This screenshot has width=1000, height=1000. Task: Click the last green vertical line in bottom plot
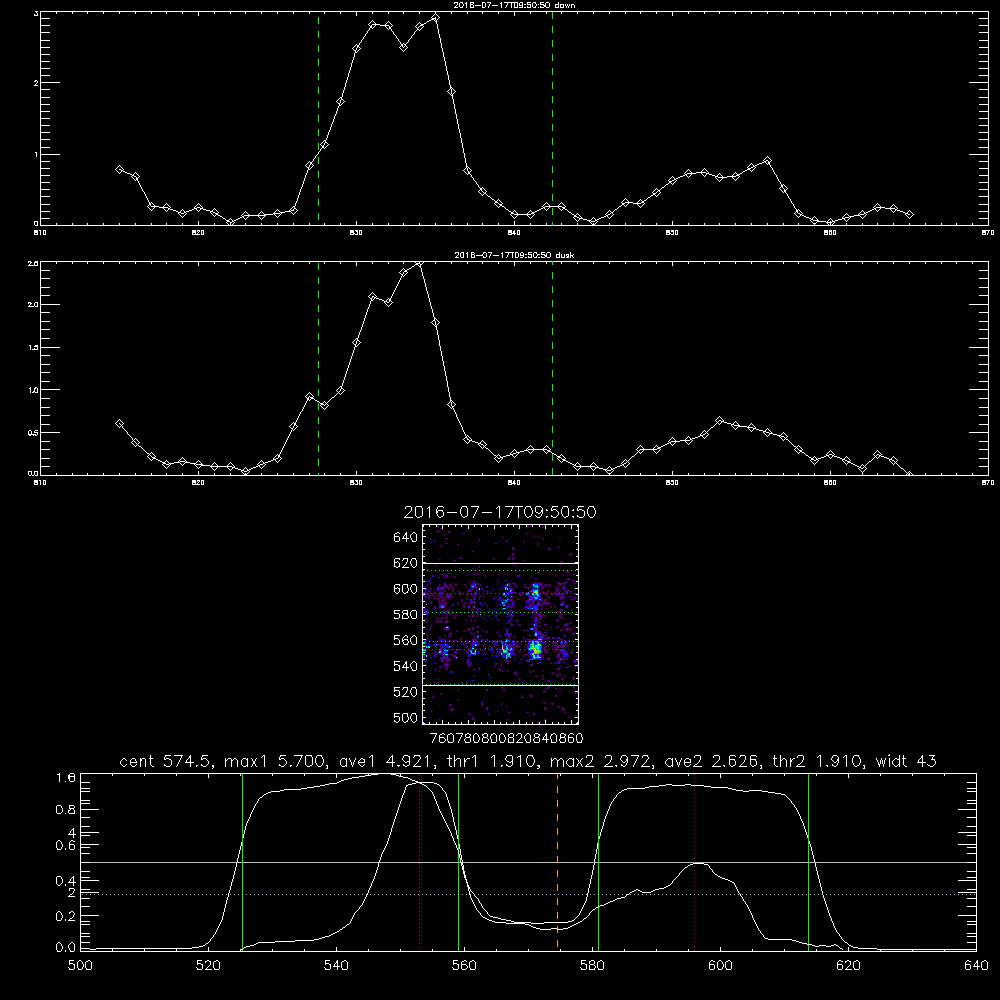pos(808,862)
